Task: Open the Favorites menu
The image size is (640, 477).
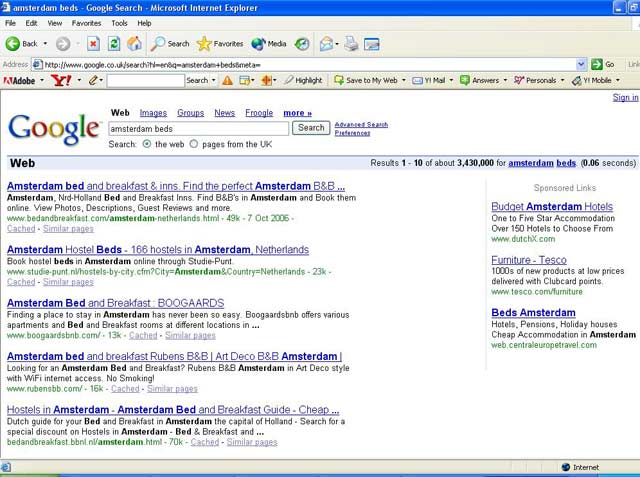Action: click(87, 23)
